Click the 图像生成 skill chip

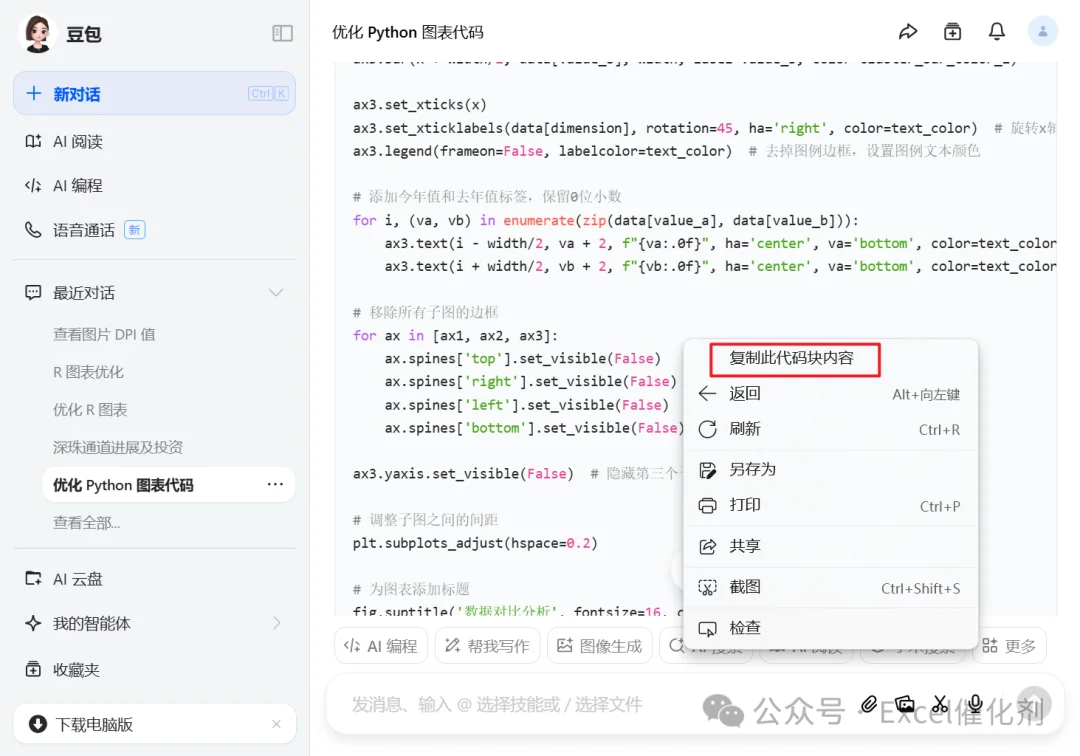click(599, 646)
